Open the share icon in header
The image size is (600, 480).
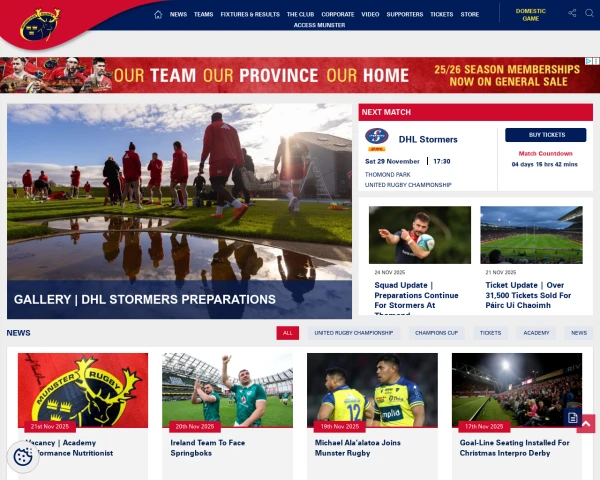click(x=572, y=13)
